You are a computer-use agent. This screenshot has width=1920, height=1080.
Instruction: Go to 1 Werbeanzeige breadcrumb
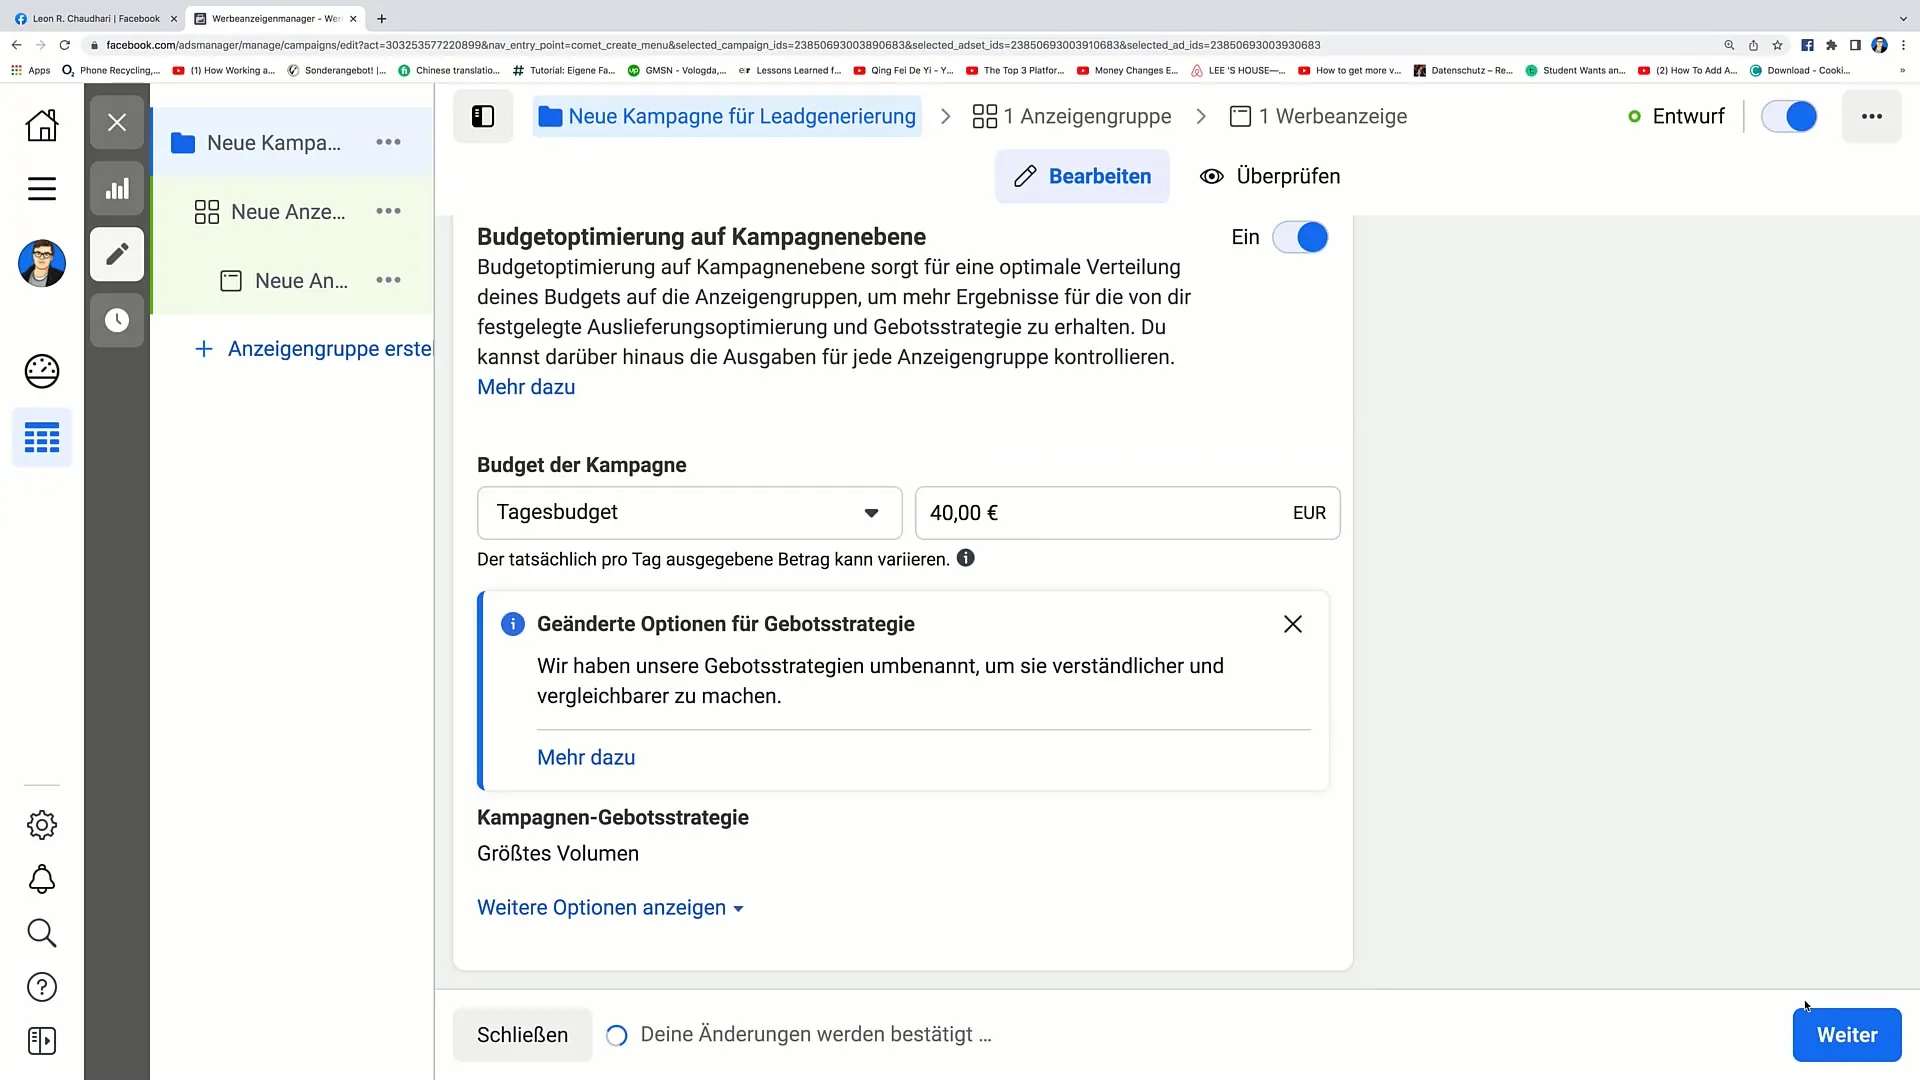click(1318, 117)
